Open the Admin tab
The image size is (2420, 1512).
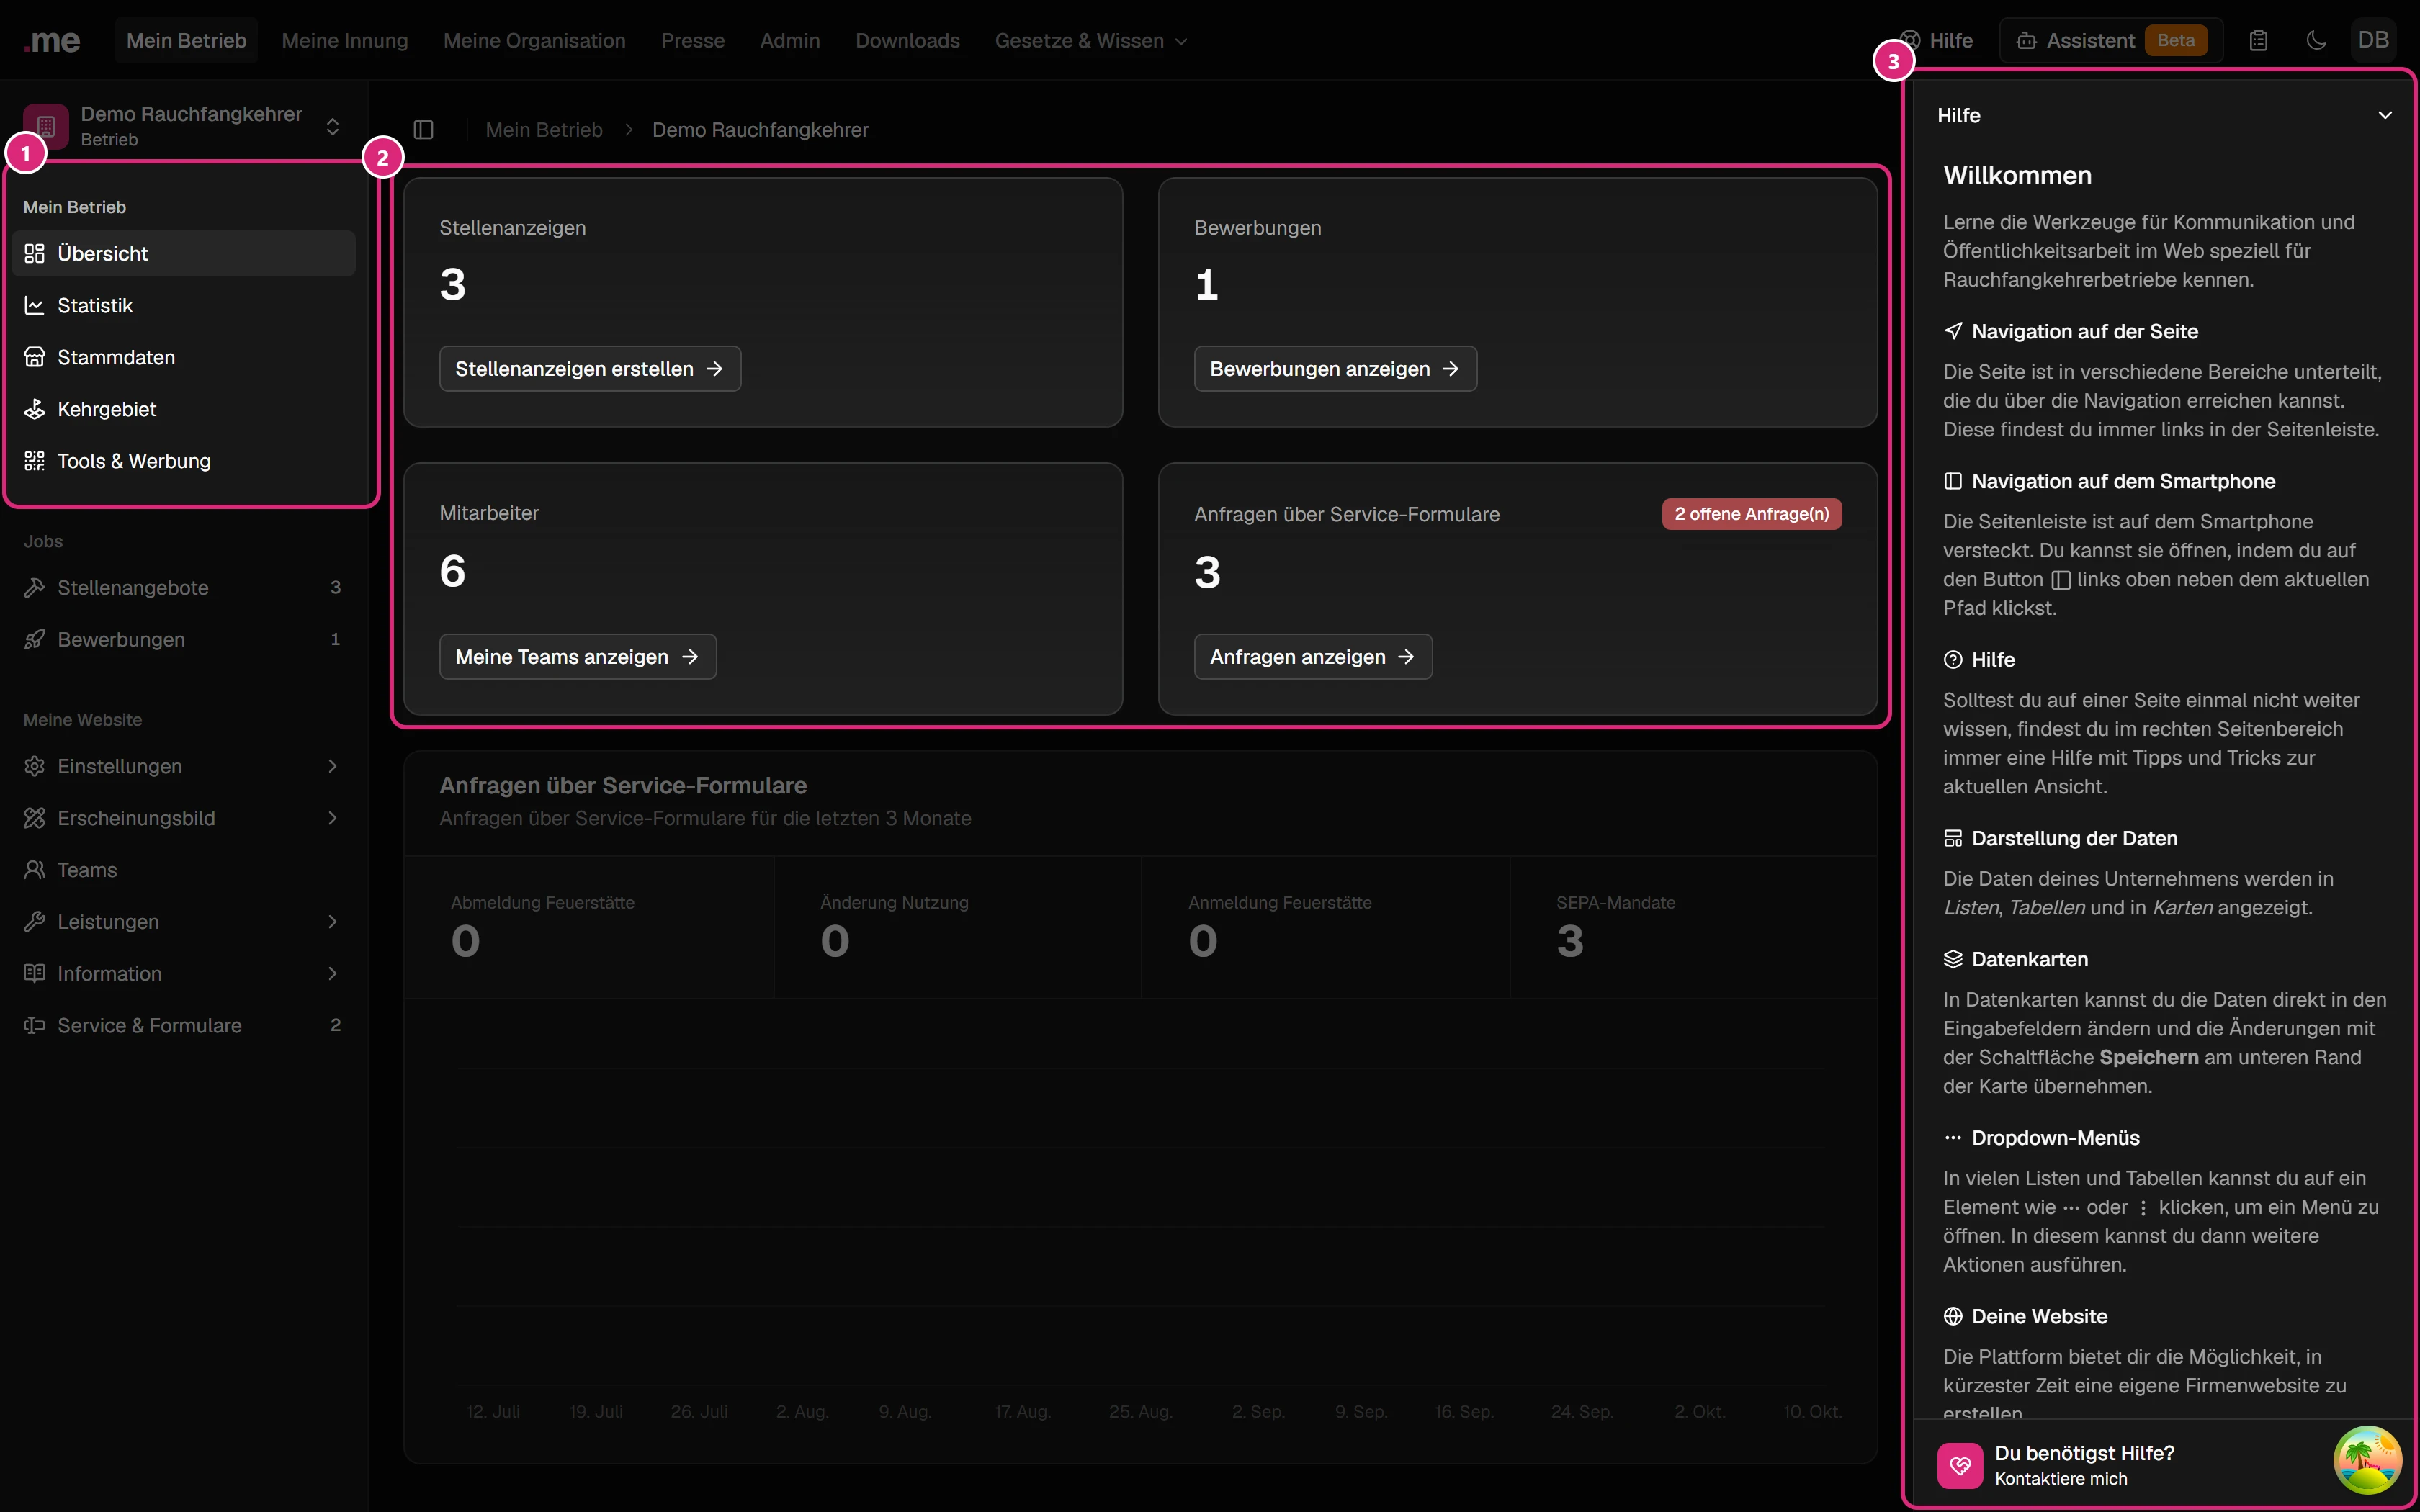(x=790, y=41)
